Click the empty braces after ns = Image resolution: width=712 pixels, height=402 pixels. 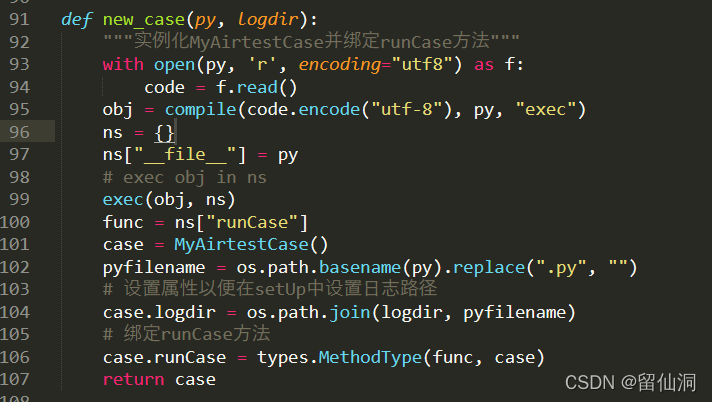pos(164,133)
